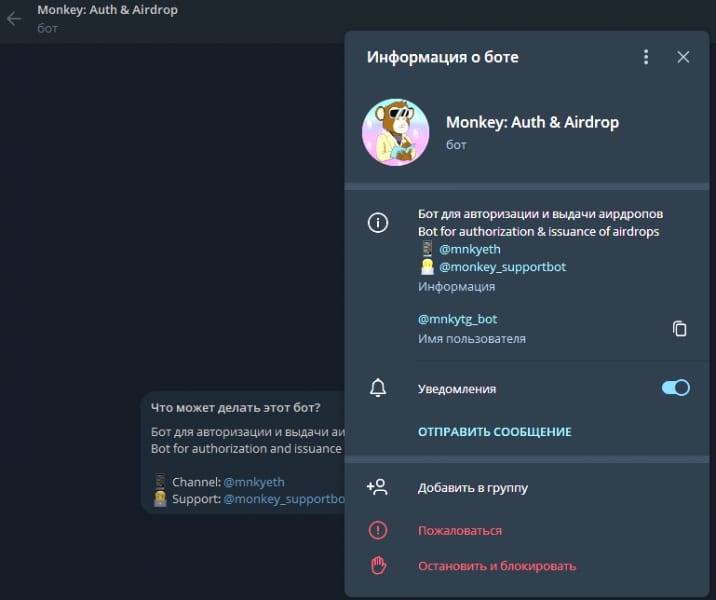Open @mnkyeth link in bot info panel
This screenshot has height=600, width=716.
click(469, 249)
